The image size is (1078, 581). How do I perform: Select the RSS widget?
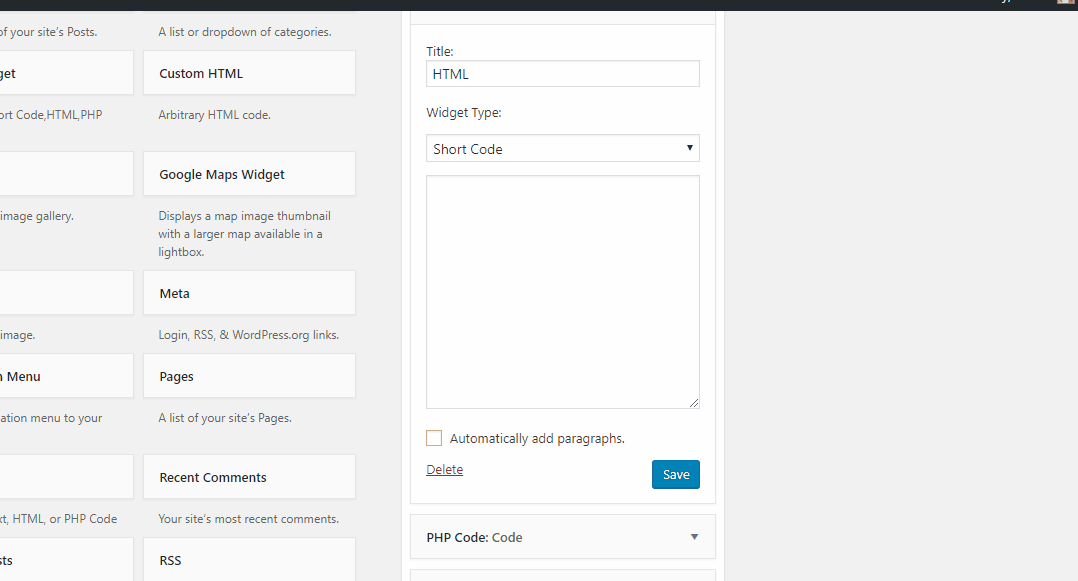(x=249, y=560)
